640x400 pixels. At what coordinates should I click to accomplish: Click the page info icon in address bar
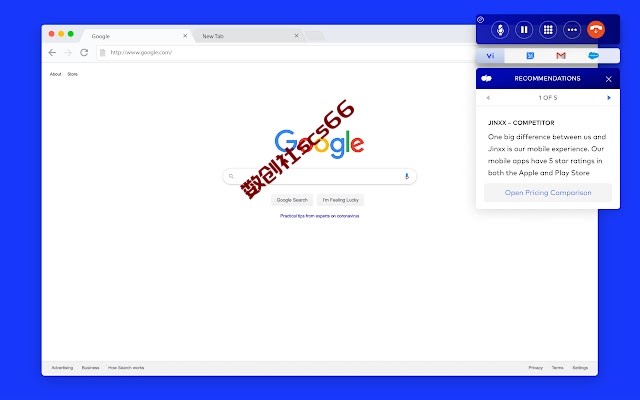(103, 53)
